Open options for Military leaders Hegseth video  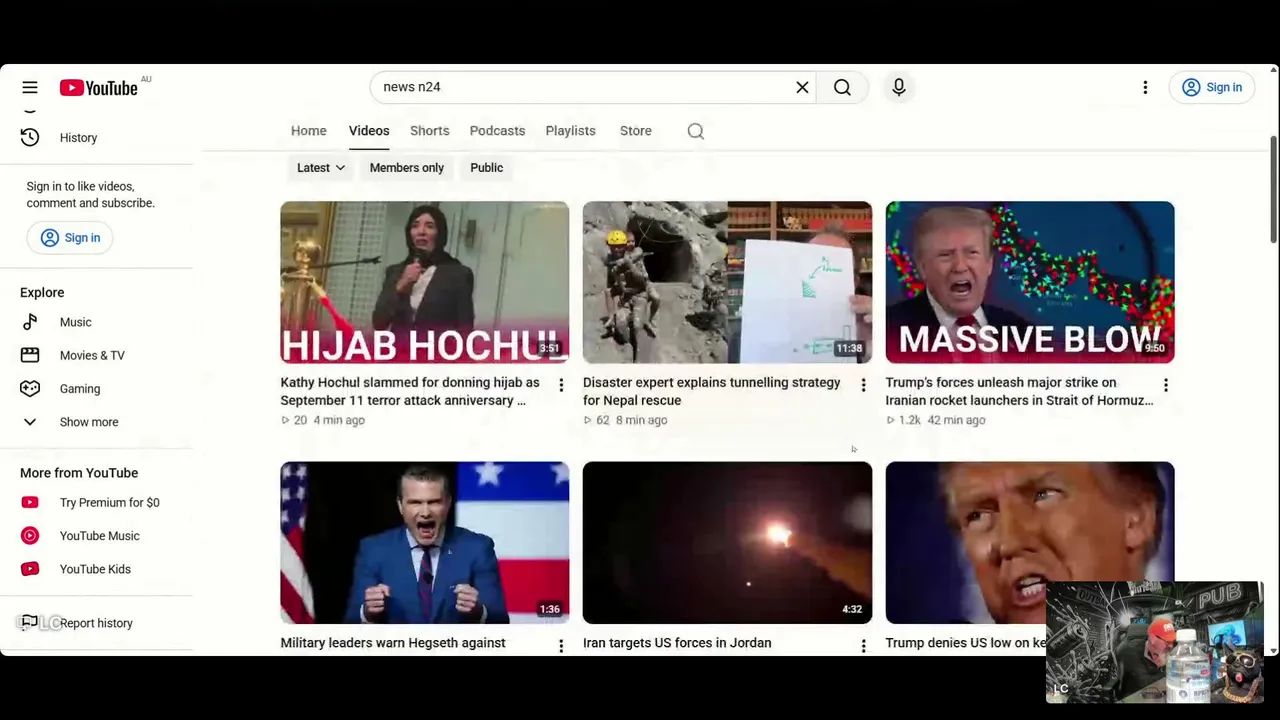pyautogui.click(x=561, y=646)
